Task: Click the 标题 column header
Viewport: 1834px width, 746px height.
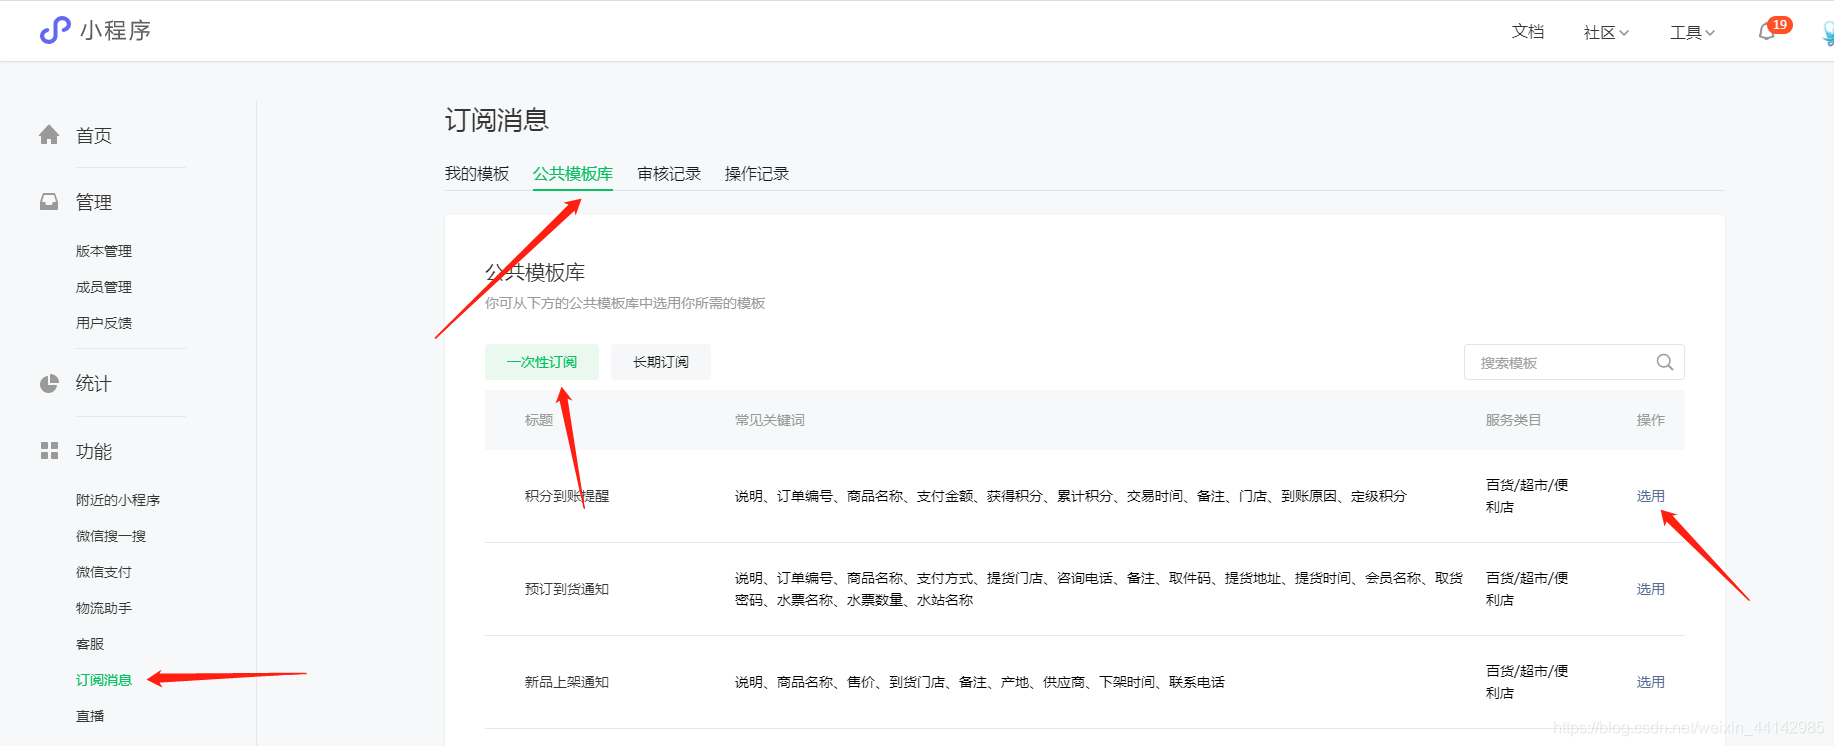Action: 539,420
